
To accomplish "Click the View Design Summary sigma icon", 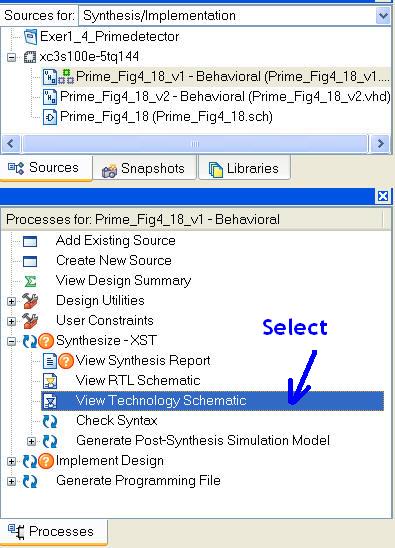I will click(30, 281).
